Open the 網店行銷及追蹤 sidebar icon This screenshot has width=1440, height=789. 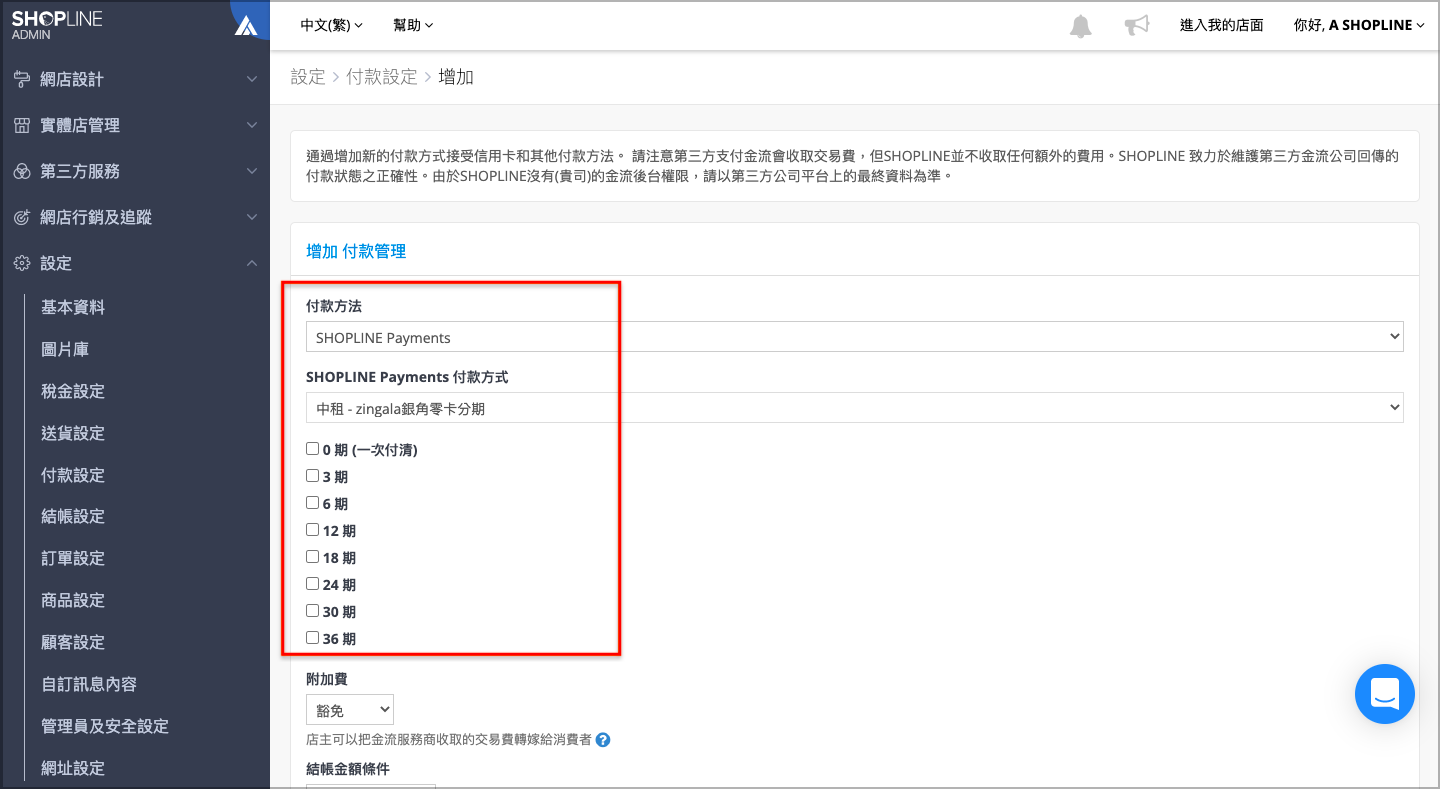22,217
